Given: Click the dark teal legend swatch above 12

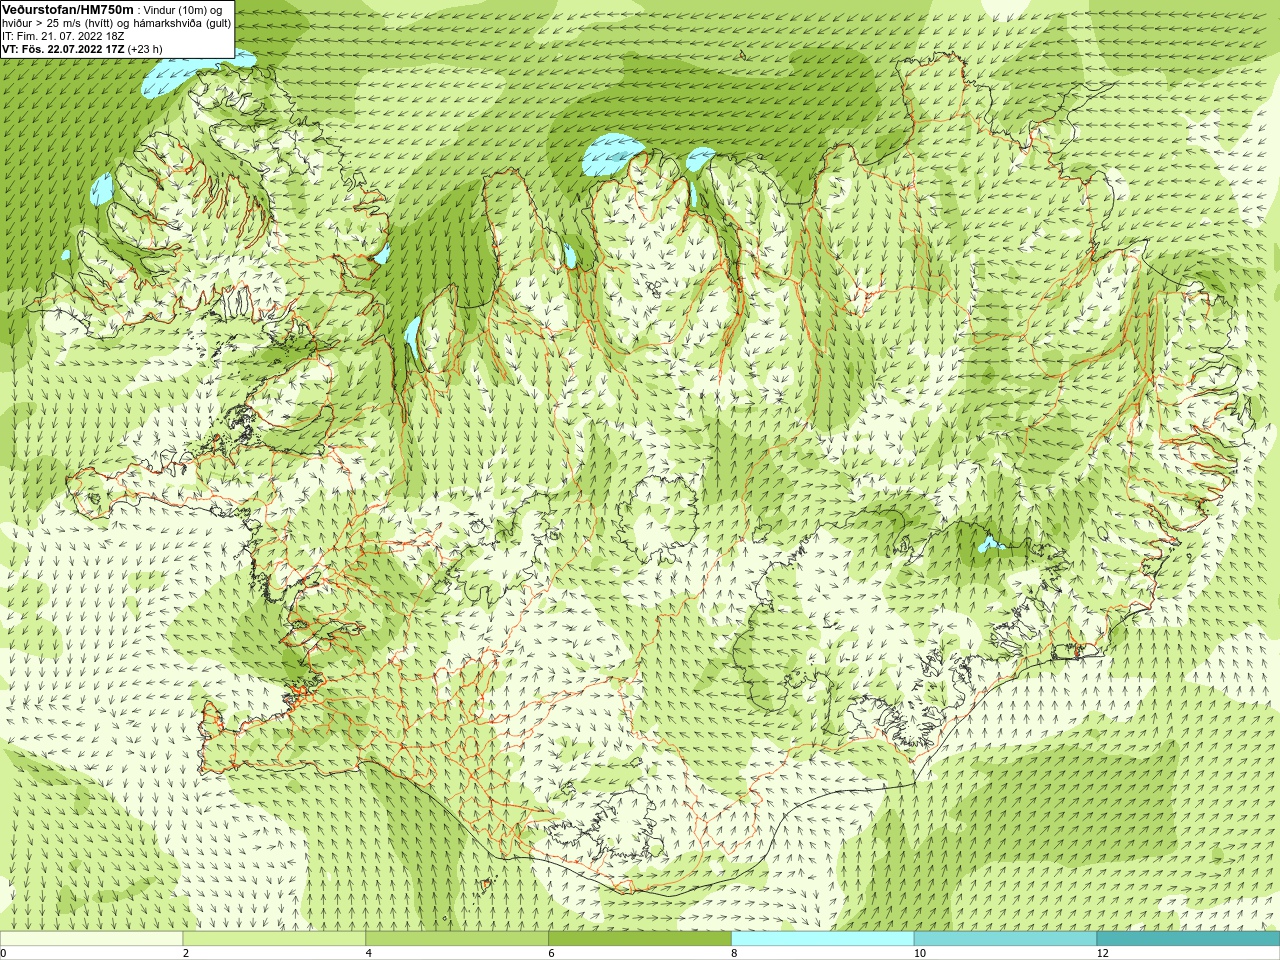Looking at the screenshot, I should [x=1188, y=939].
